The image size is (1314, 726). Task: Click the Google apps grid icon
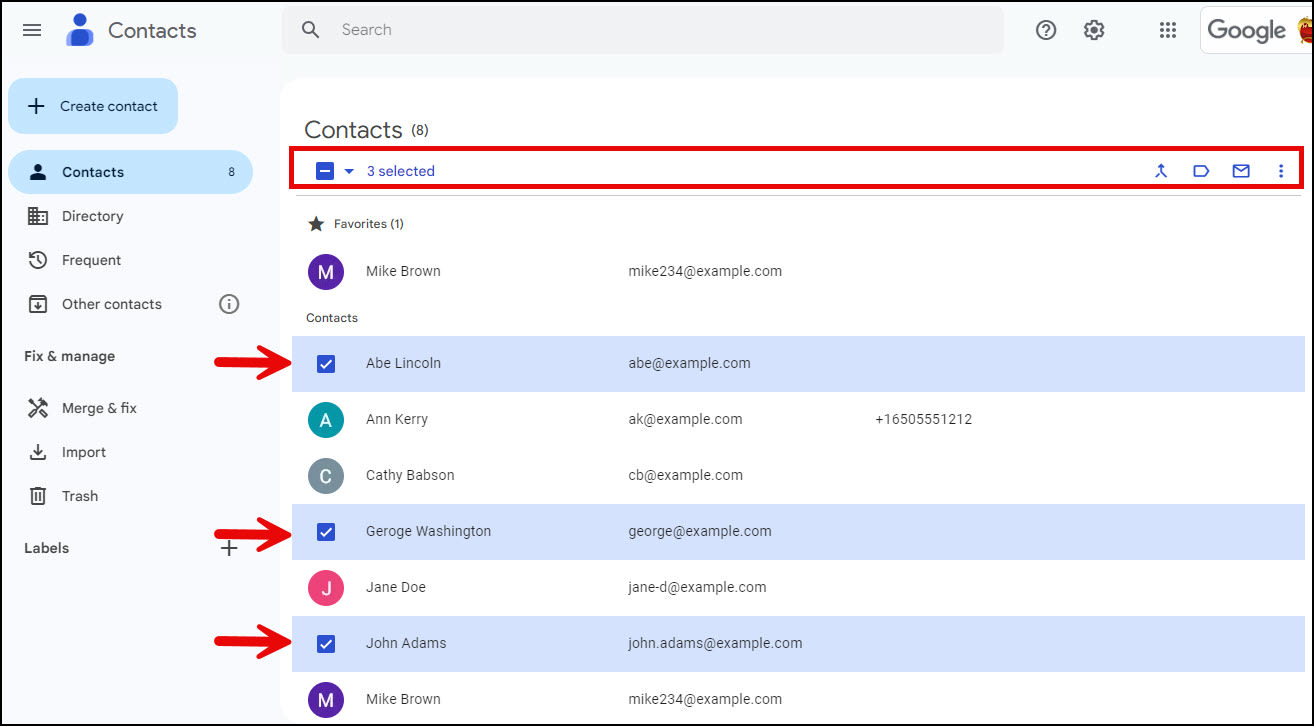[x=1167, y=30]
